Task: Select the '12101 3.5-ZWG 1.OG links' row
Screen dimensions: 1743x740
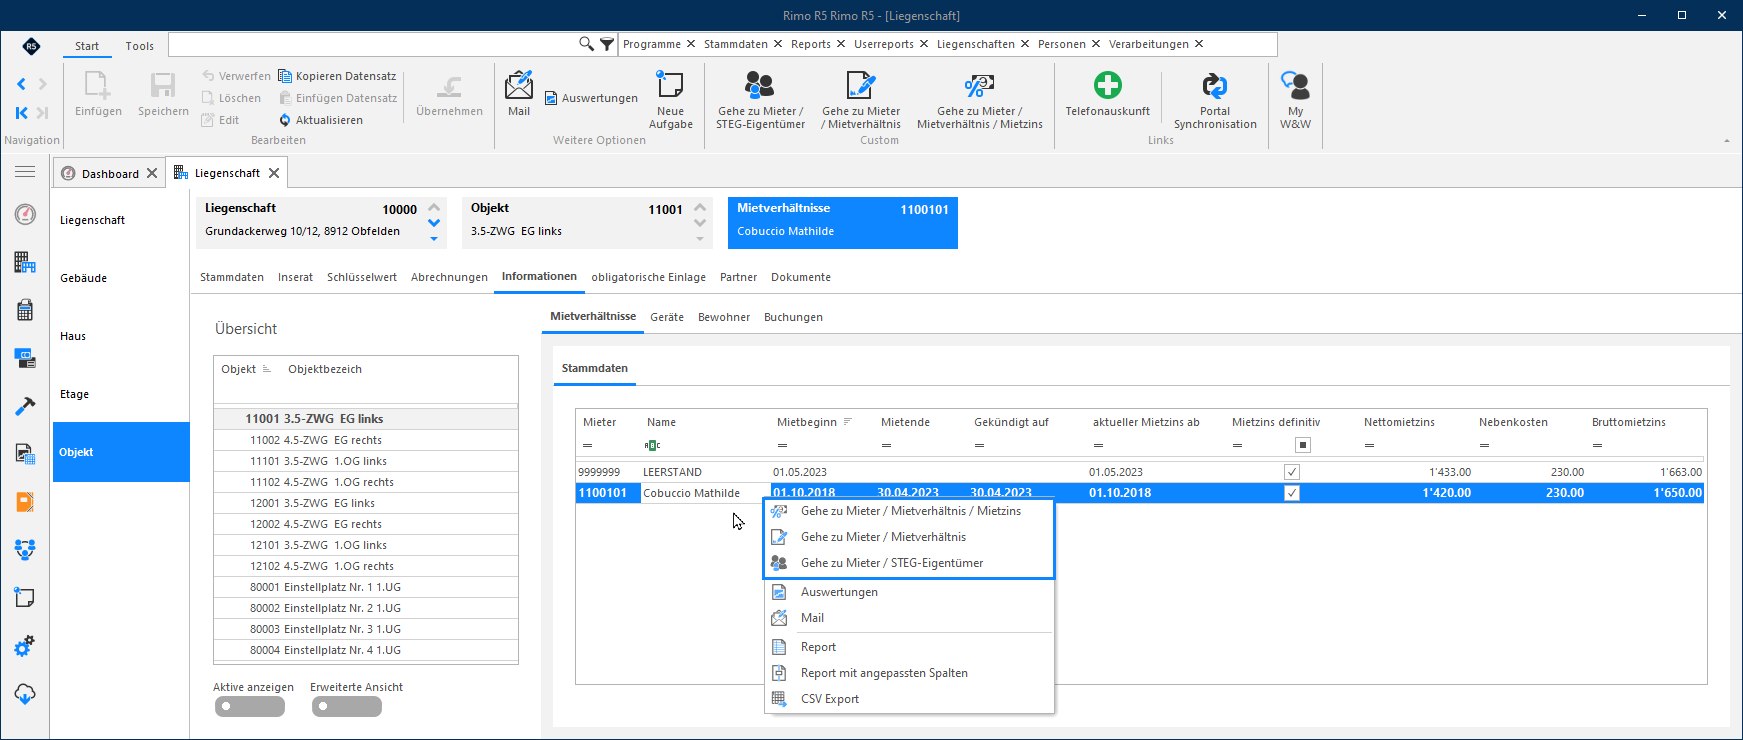Action: [x=366, y=545]
